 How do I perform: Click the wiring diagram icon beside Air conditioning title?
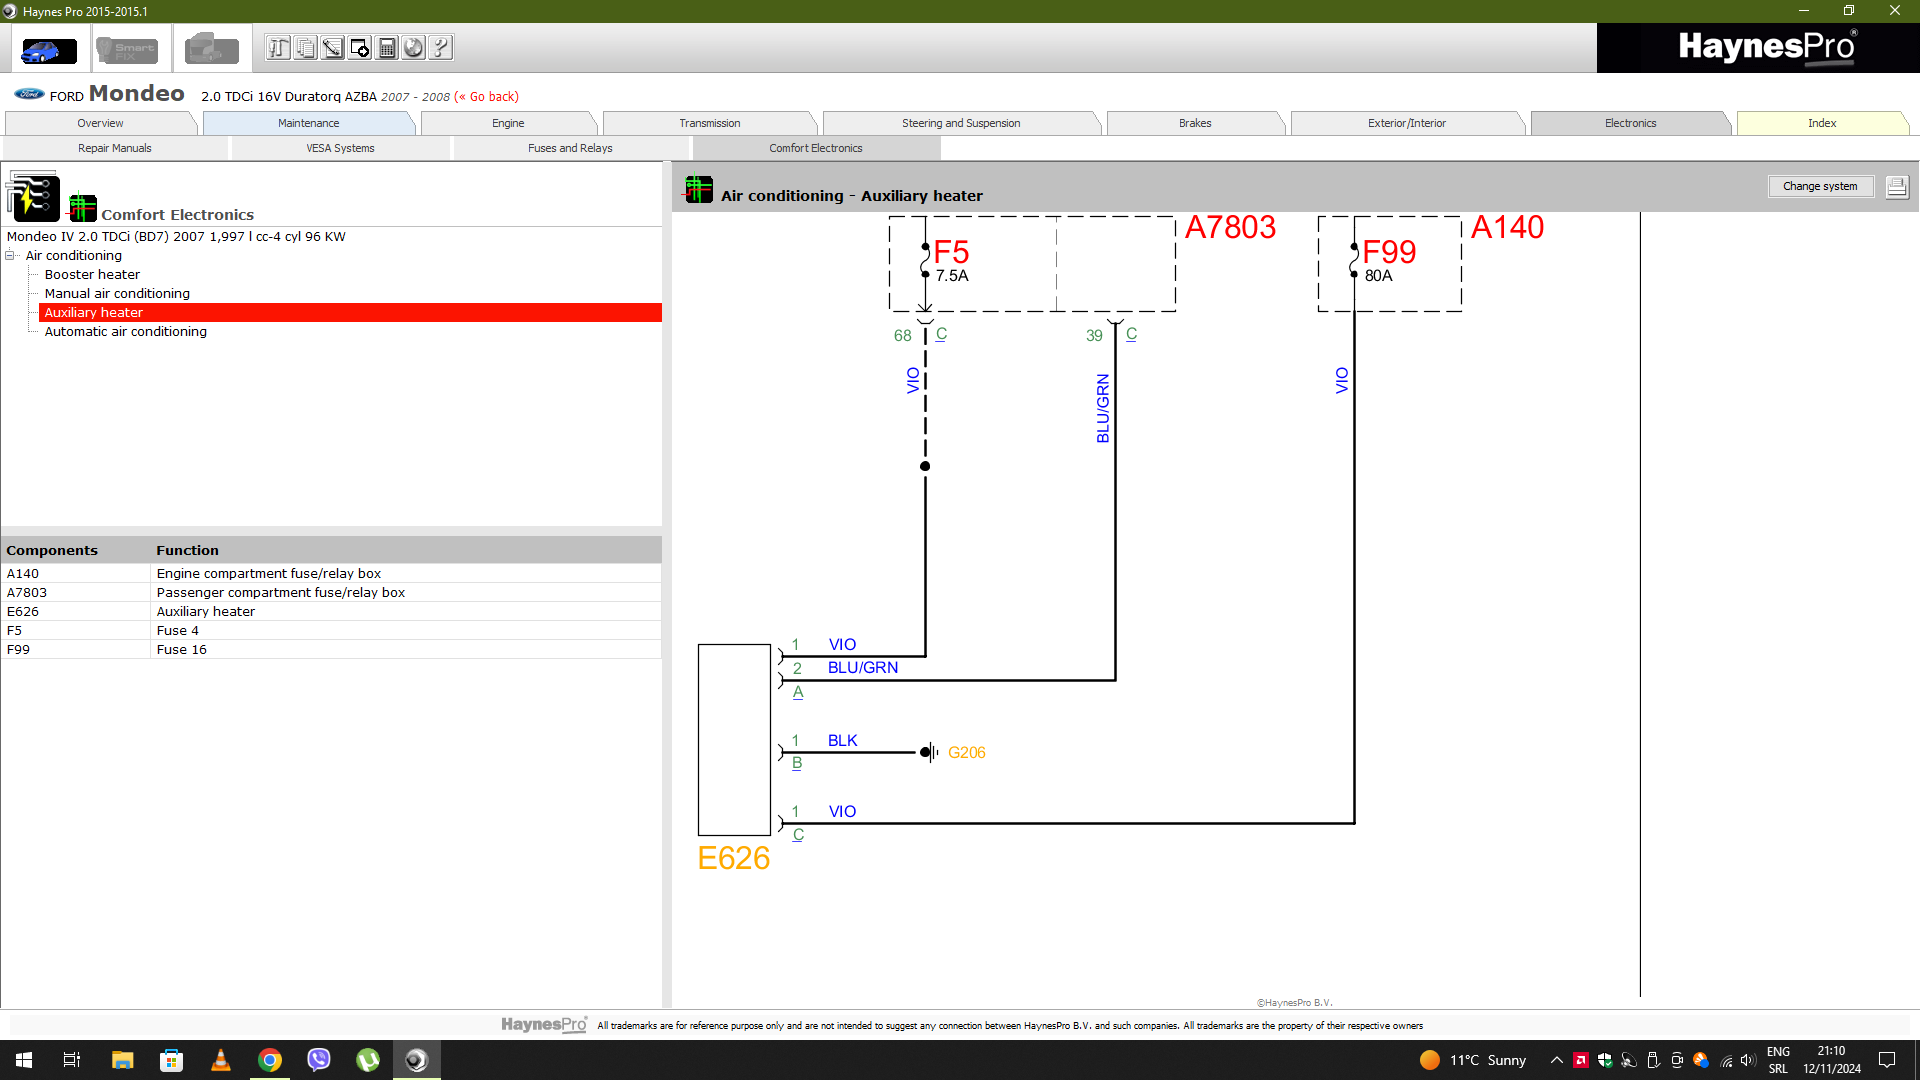point(698,189)
